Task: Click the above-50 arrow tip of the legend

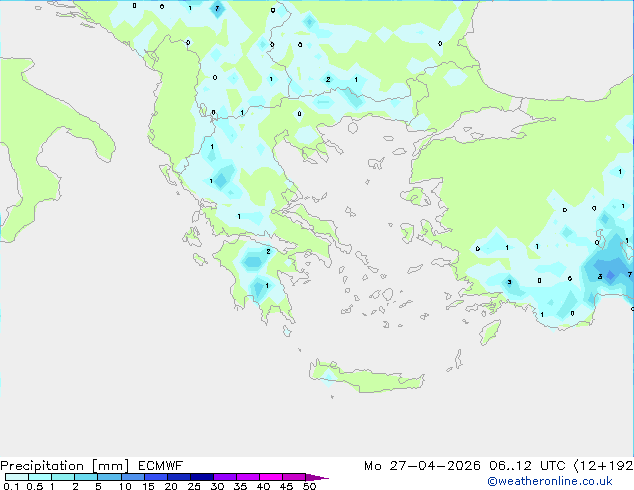Action: [317, 477]
